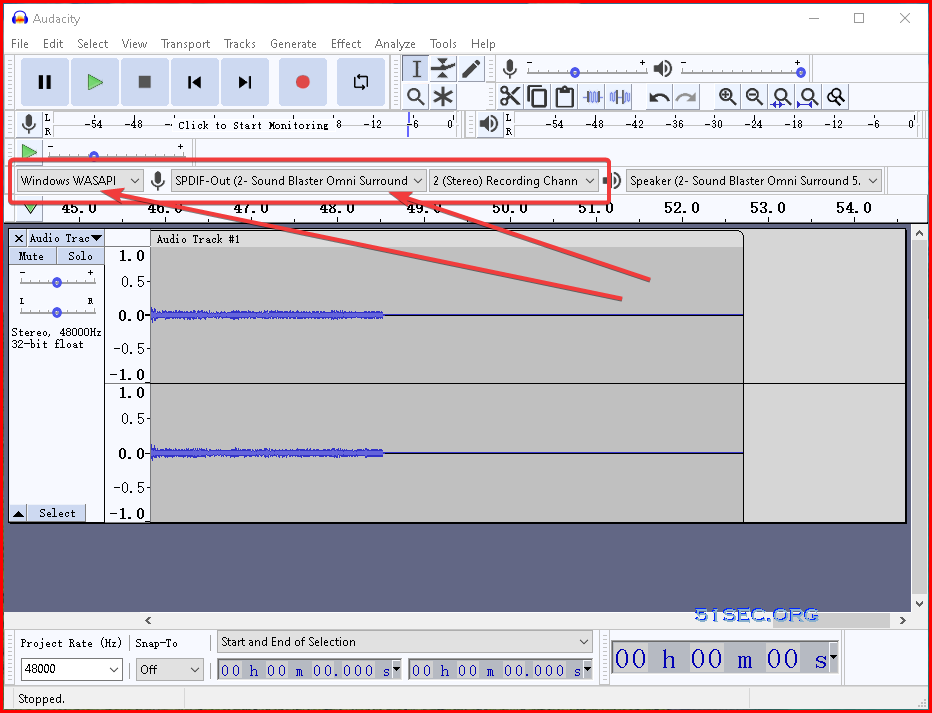The width and height of the screenshot is (932, 713).
Task: Choose the Draw pencil tool
Action: click(471, 69)
